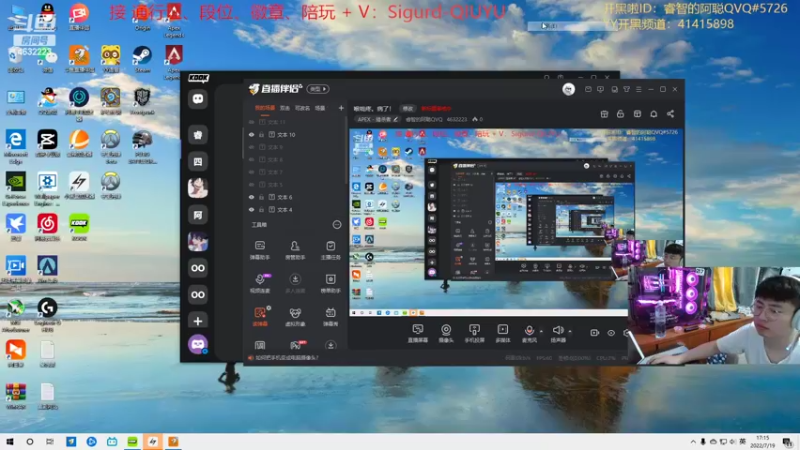Show the hidden 文本 7 layer
This screenshot has height=450, width=800.
252,172
